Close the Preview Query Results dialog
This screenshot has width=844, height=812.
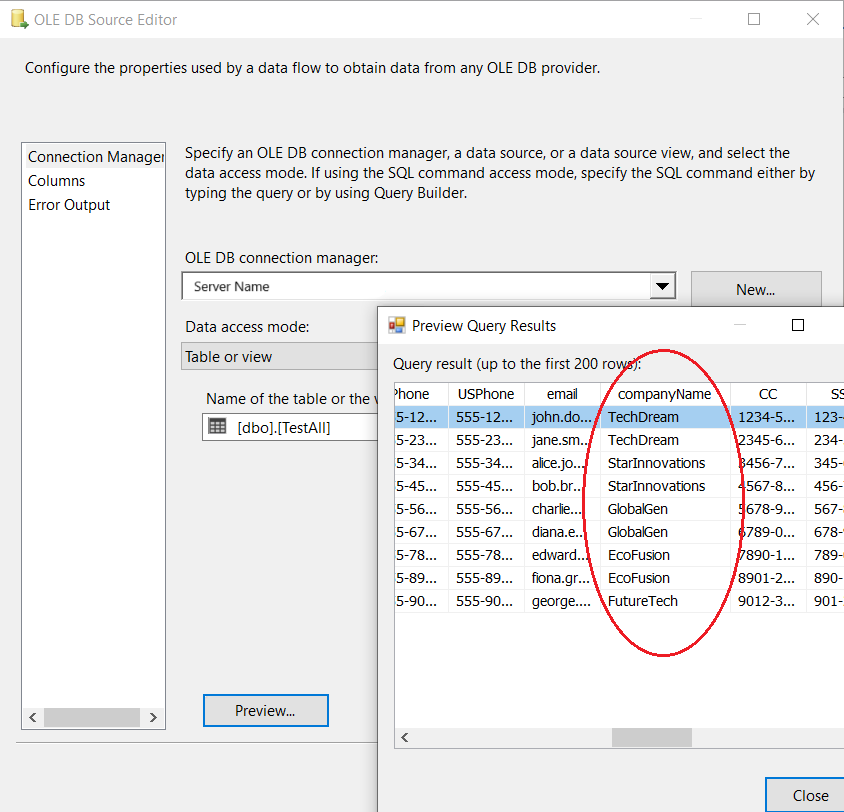pos(809,795)
